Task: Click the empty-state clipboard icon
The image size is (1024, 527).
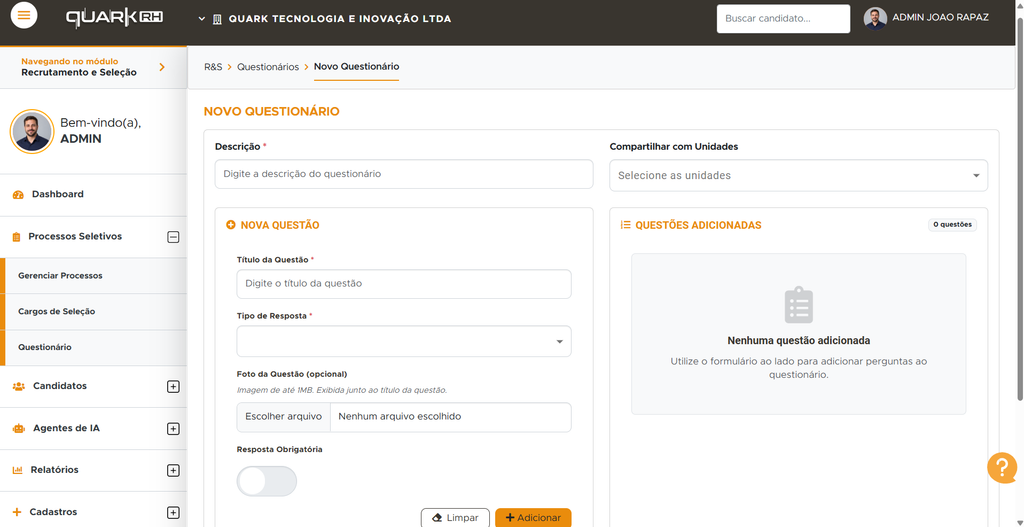Action: [x=799, y=305]
